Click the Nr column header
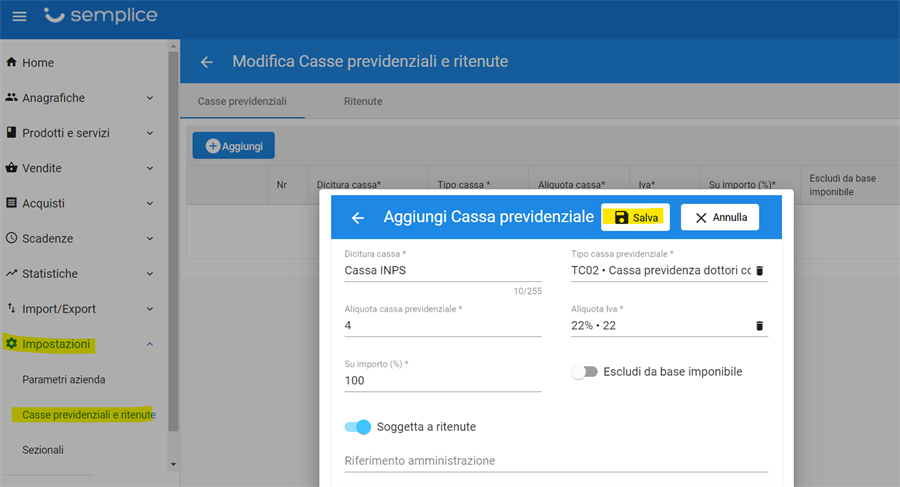Screen dimensions: 900x487 [x=281, y=185]
